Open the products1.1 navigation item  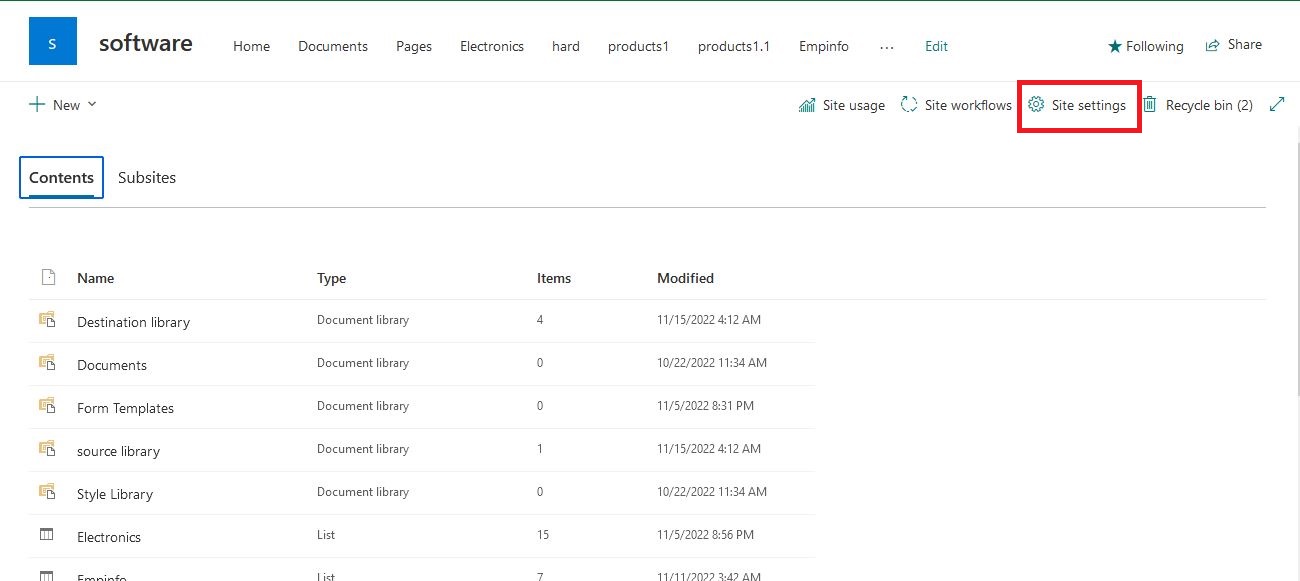[733, 46]
